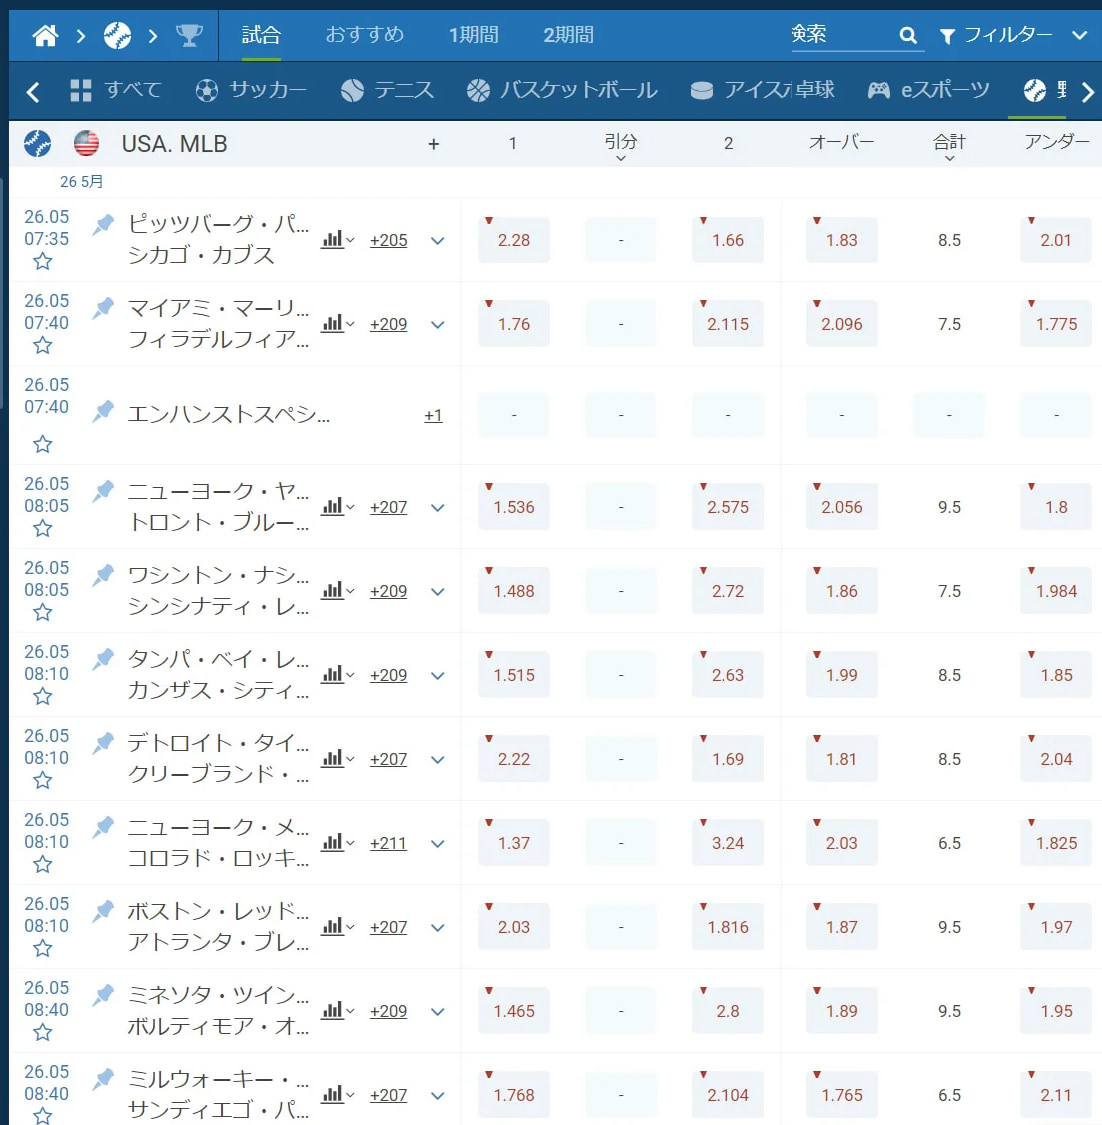Open the フィルター filter dropdown
The width and height of the screenshot is (1102, 1125).
(x=1013, y=35)
